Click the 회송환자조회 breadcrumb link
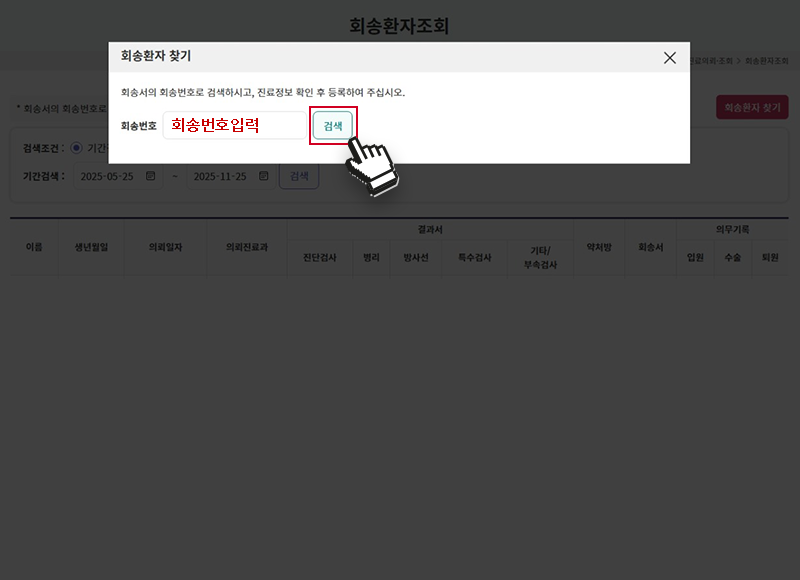This screenshot has height=580, width=800. pos(766,62)
